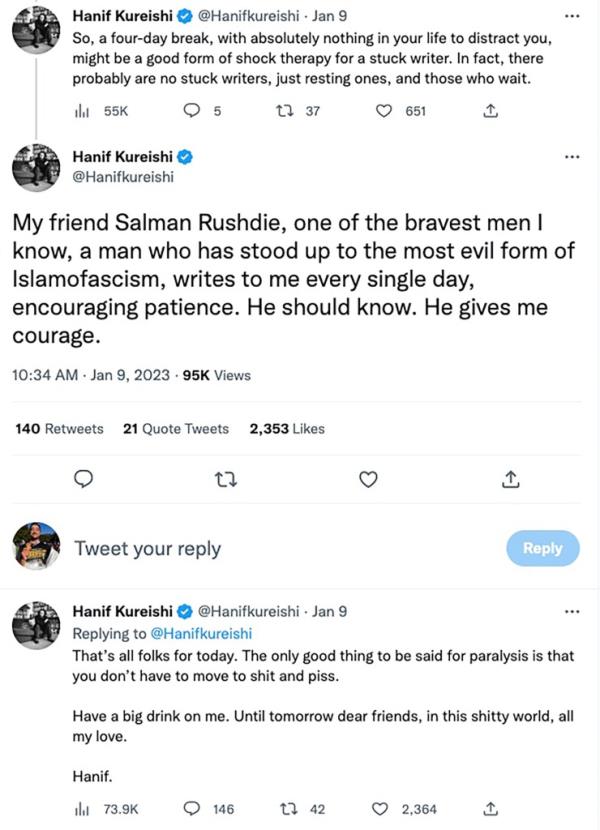
Task: Open the 146 replies on bottom tweet
Action: click(192, 808)
